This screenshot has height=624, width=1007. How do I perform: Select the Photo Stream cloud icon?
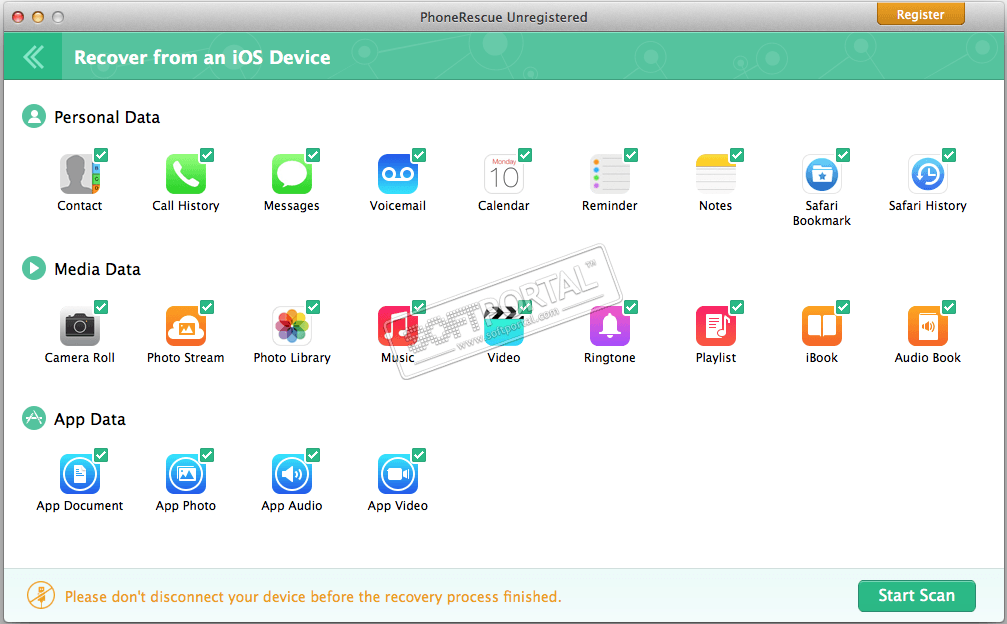[x=186, y=326]
